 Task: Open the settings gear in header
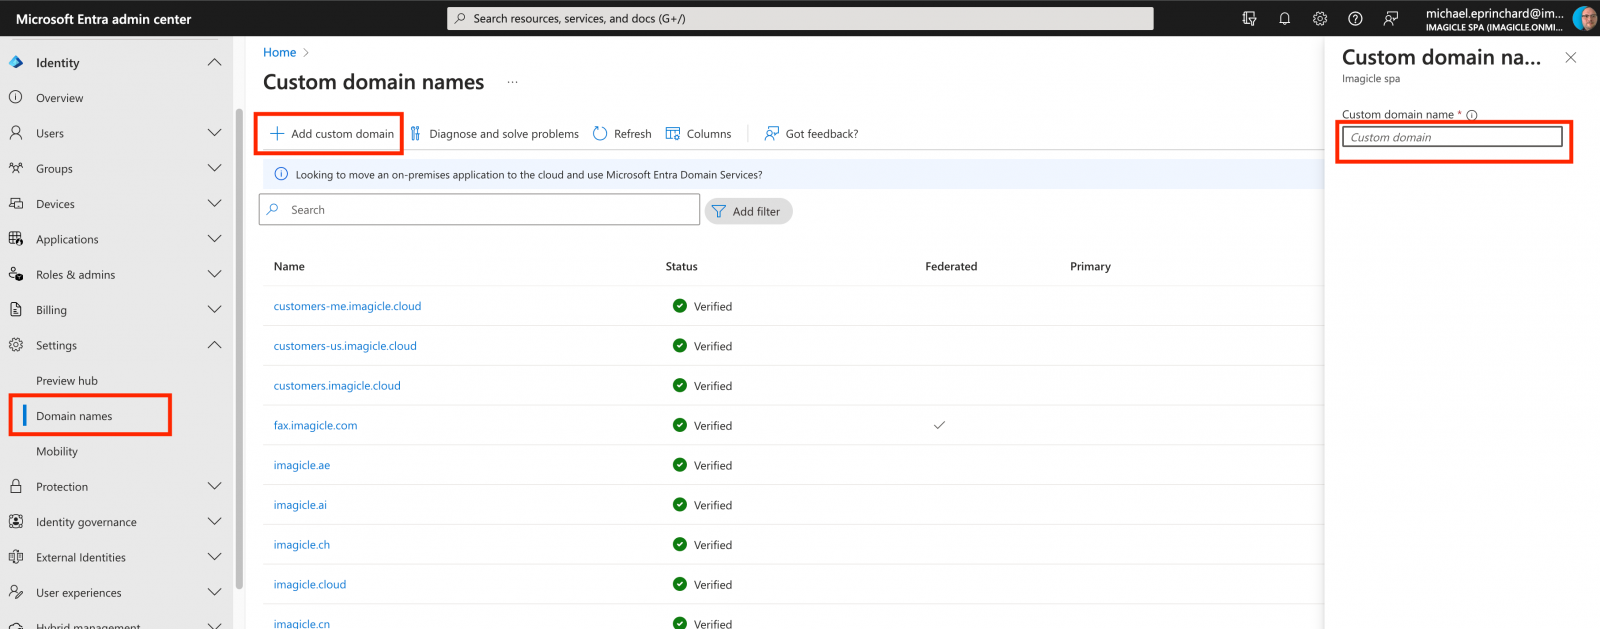(1320, 18)
